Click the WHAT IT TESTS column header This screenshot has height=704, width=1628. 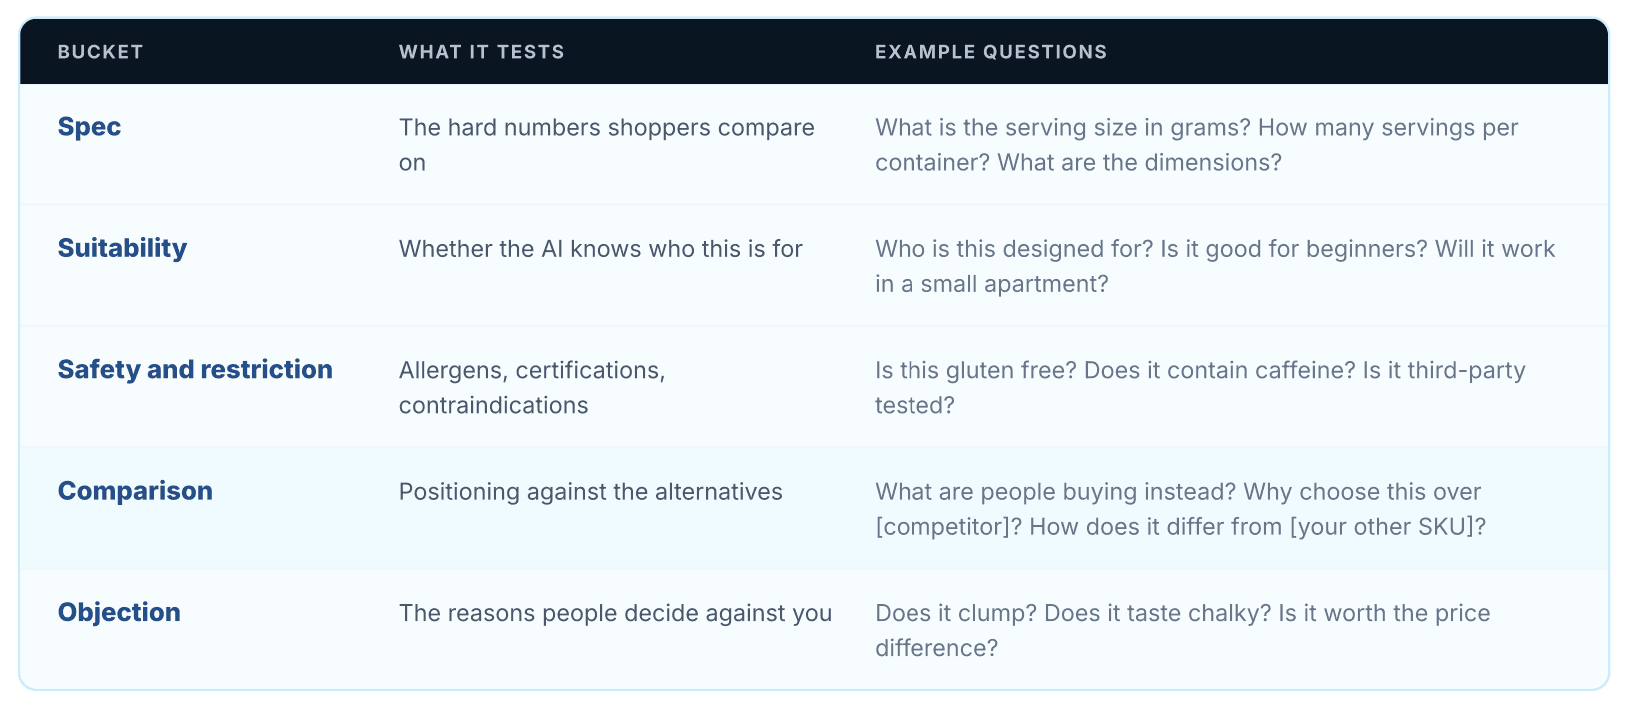[x=481, y=52]
